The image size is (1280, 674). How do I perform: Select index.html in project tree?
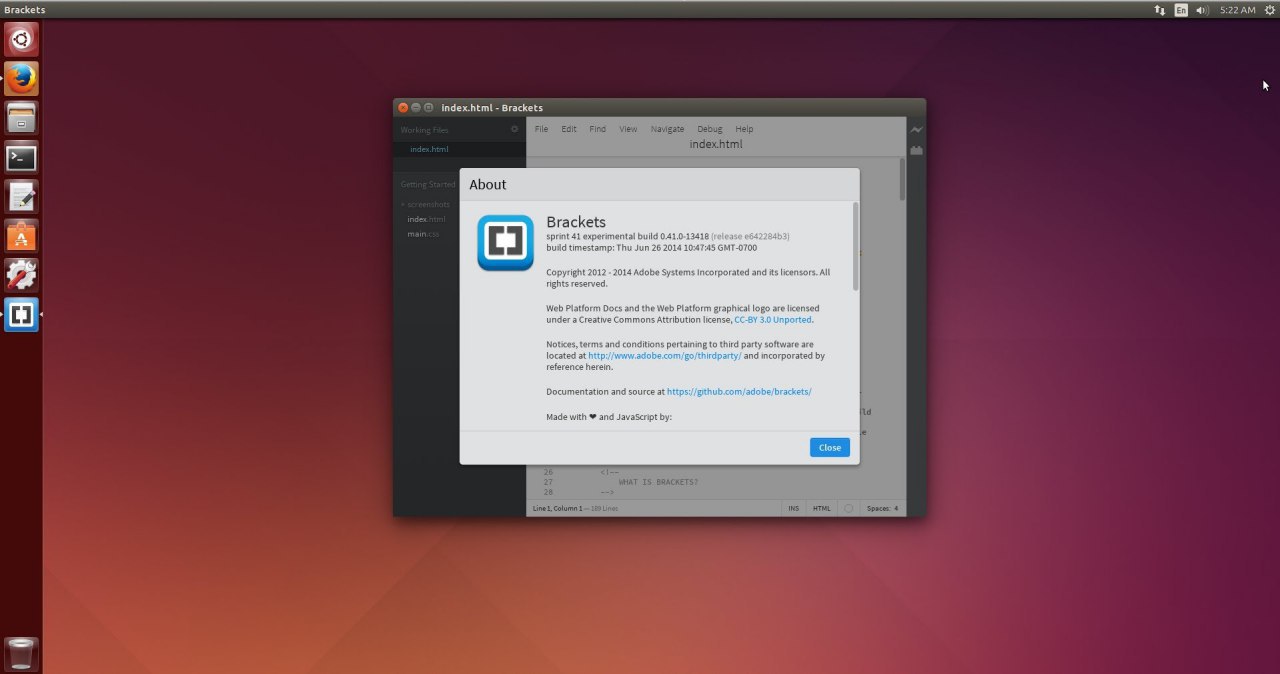click(426, 219)
